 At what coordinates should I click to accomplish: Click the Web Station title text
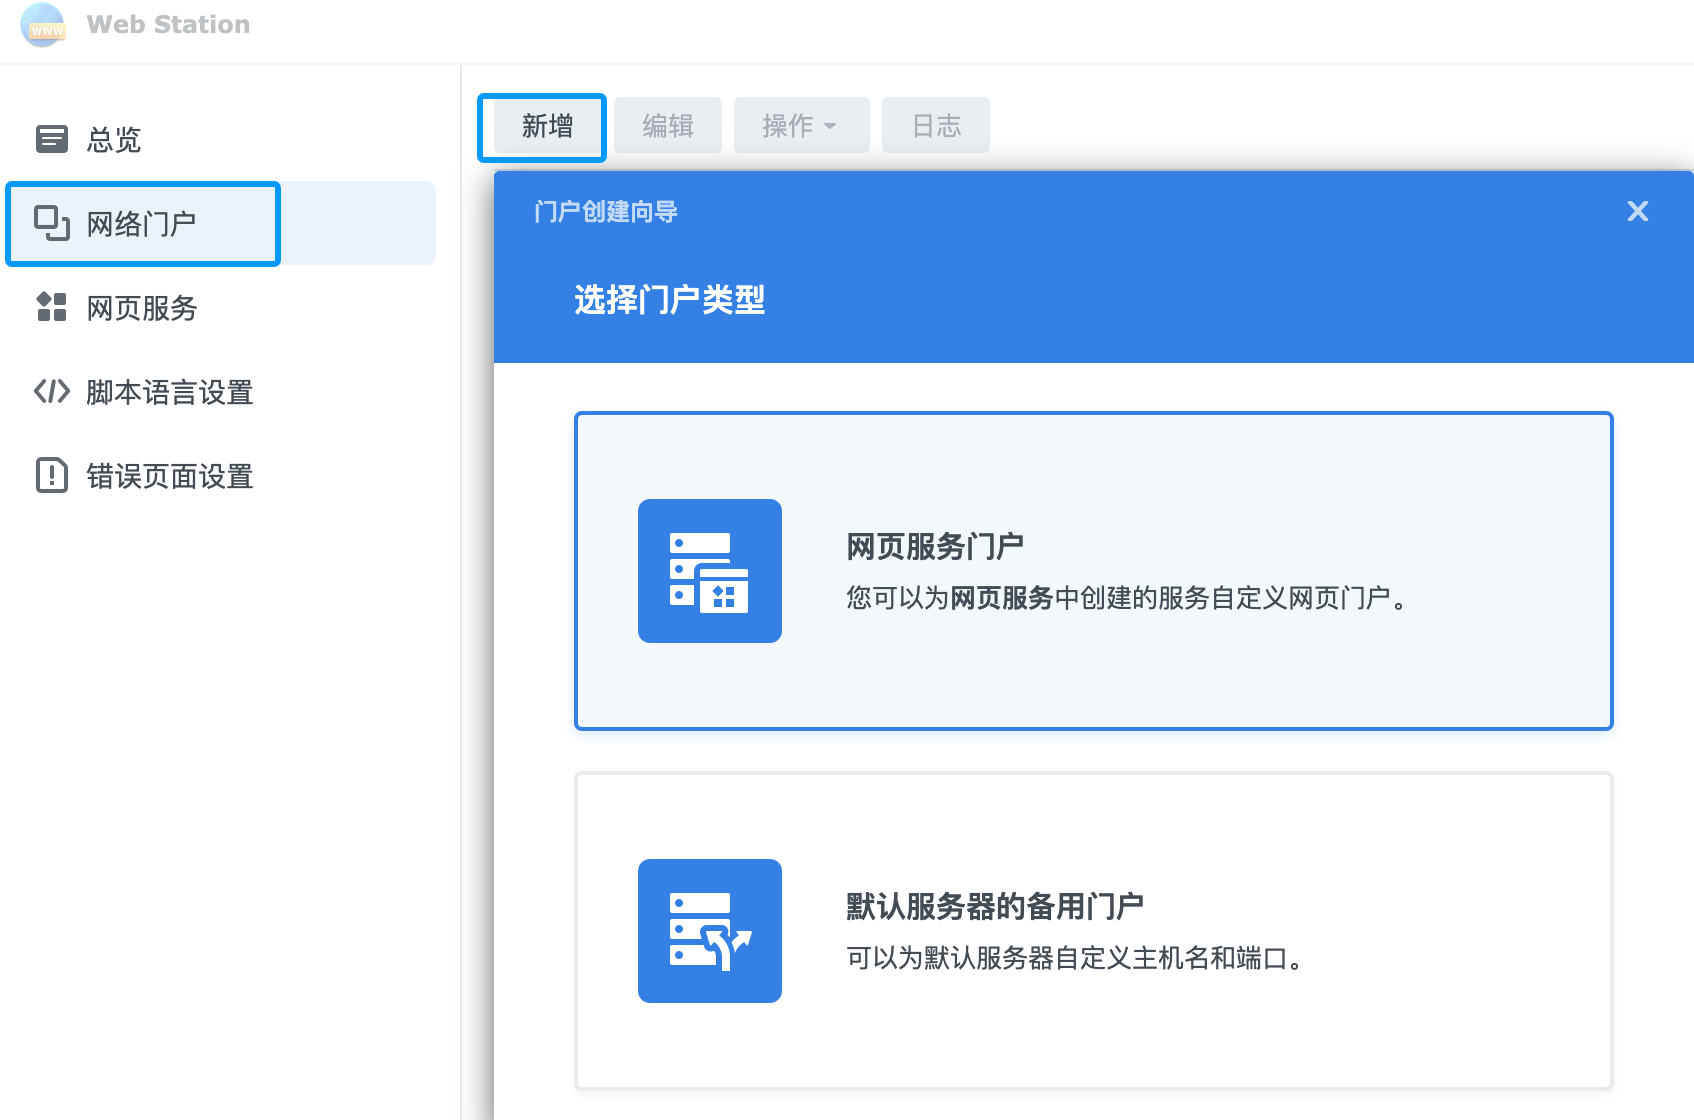click(x=168, y=24)
